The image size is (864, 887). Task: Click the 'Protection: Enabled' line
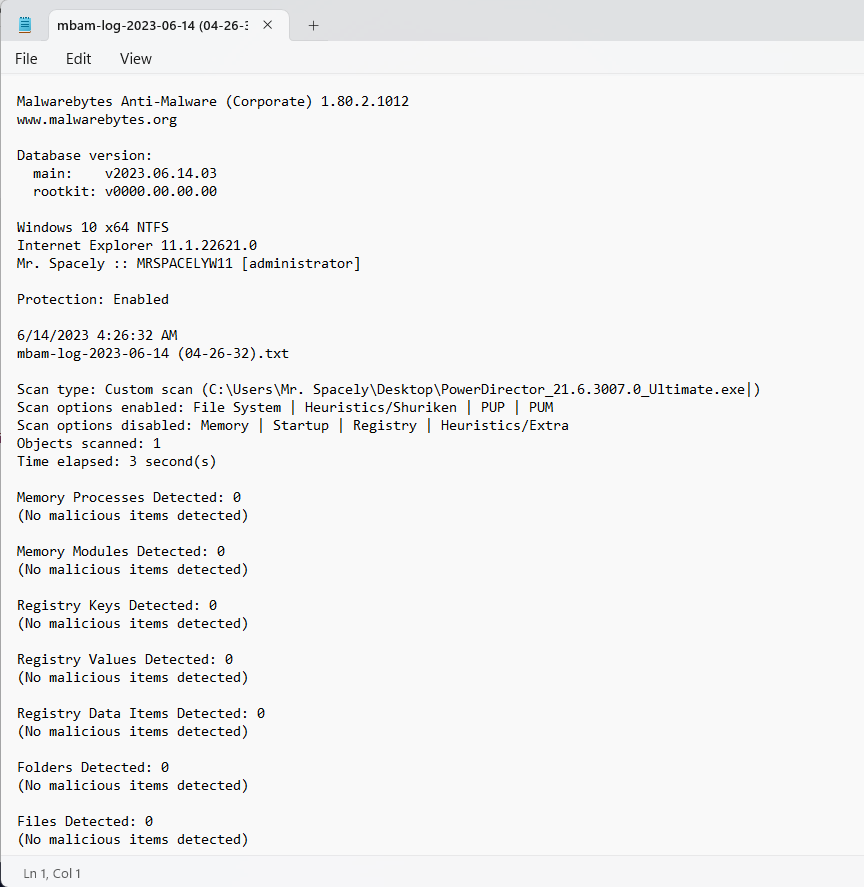pos(93,299)
